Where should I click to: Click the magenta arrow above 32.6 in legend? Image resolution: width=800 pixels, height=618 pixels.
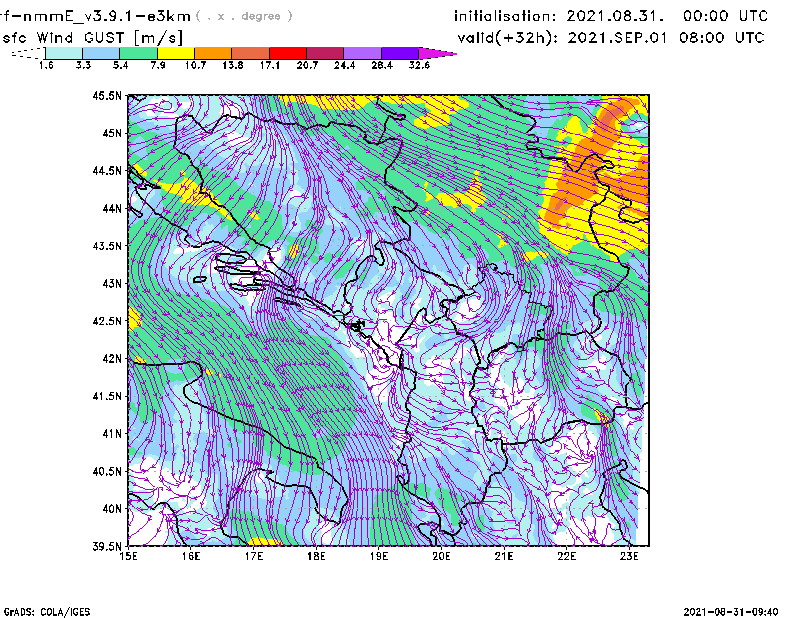tap(436, 53)
